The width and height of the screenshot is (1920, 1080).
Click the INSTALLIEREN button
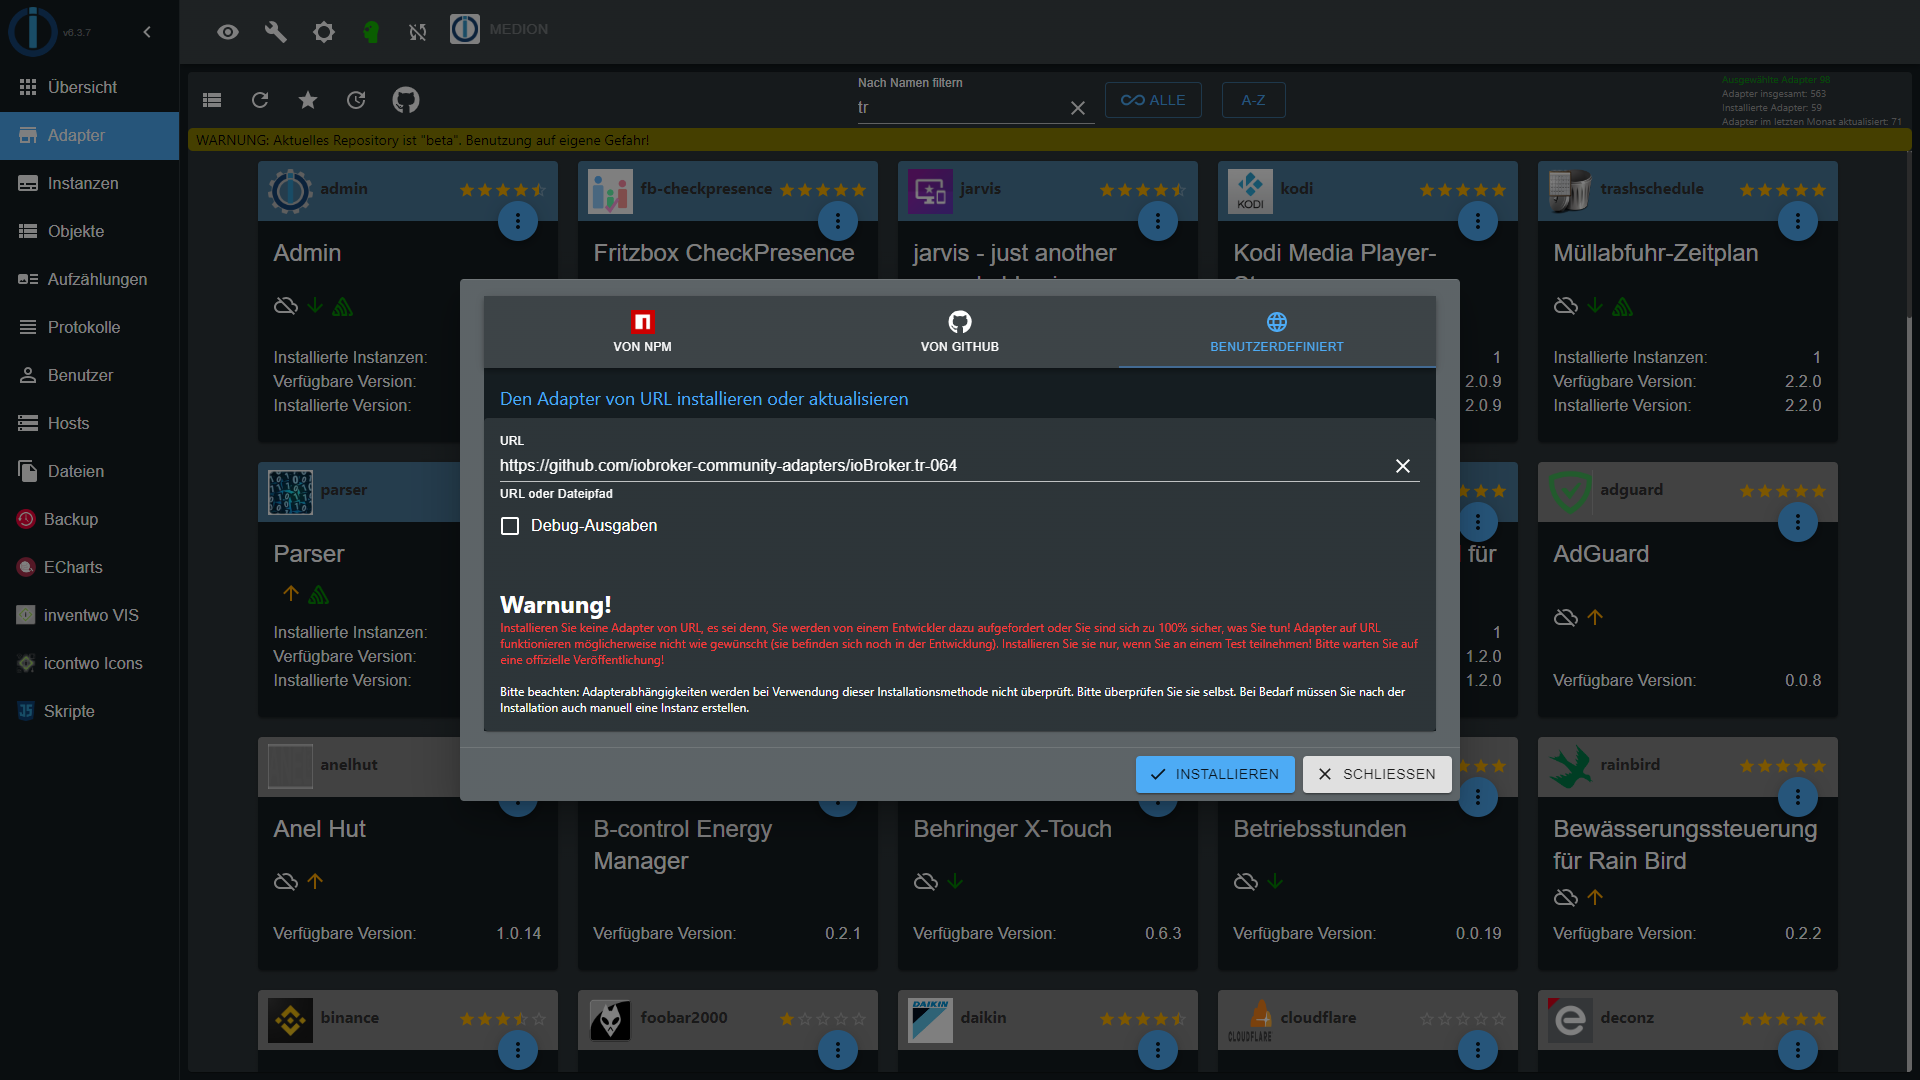click(1215, 774)
